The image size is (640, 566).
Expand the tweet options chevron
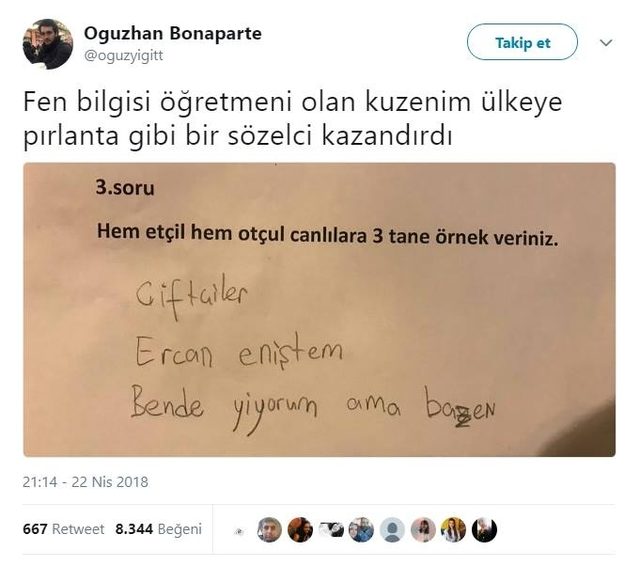pos(606,42)
